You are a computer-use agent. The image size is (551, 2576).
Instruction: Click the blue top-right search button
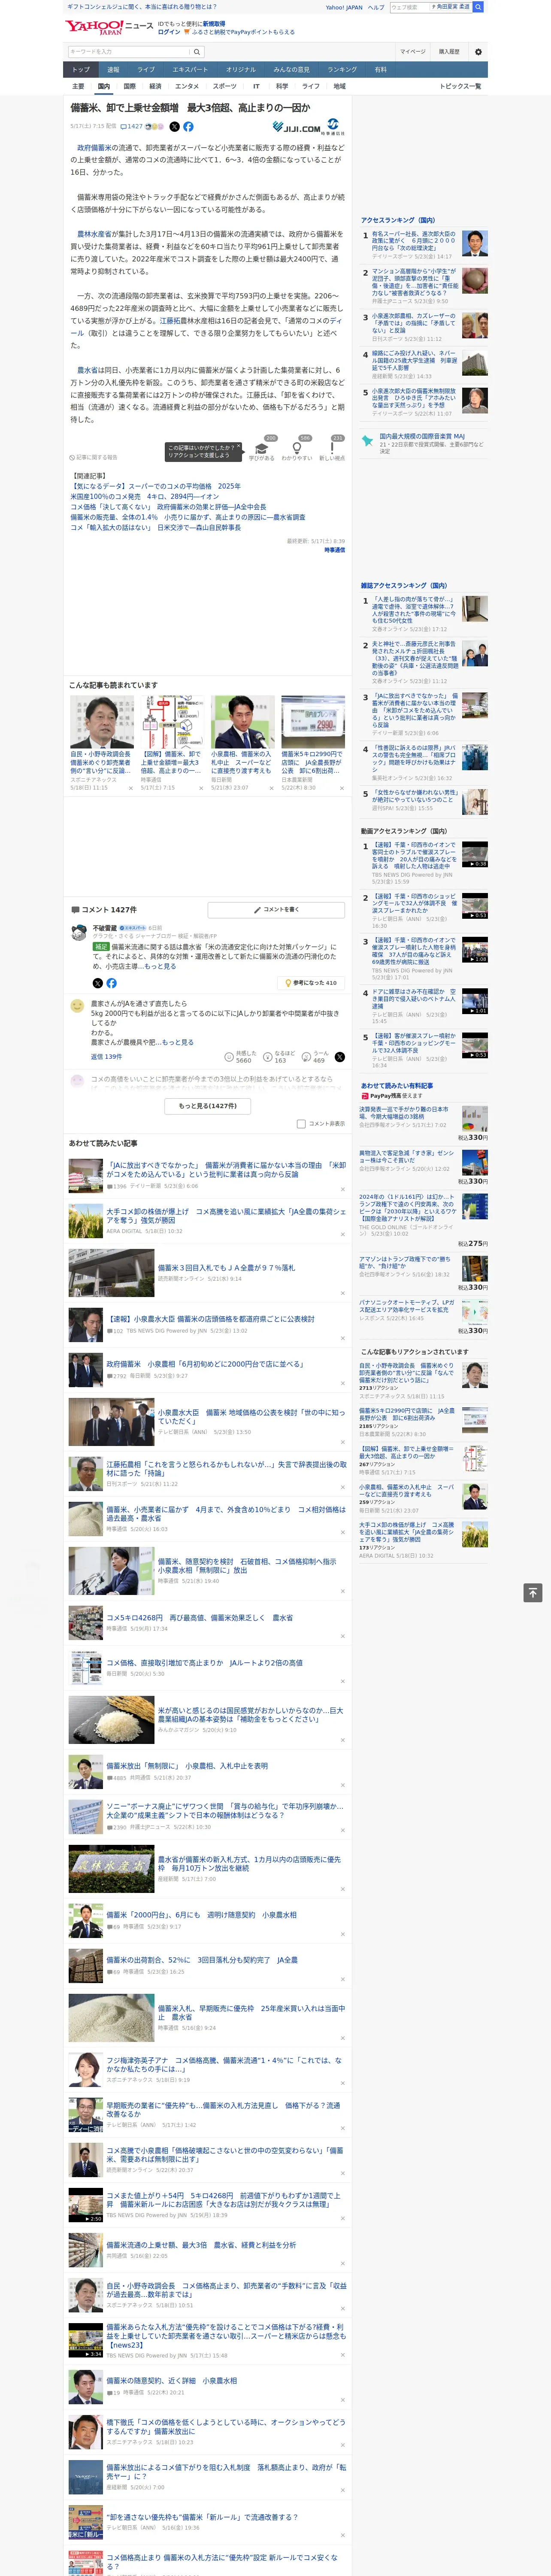point(478,7)
